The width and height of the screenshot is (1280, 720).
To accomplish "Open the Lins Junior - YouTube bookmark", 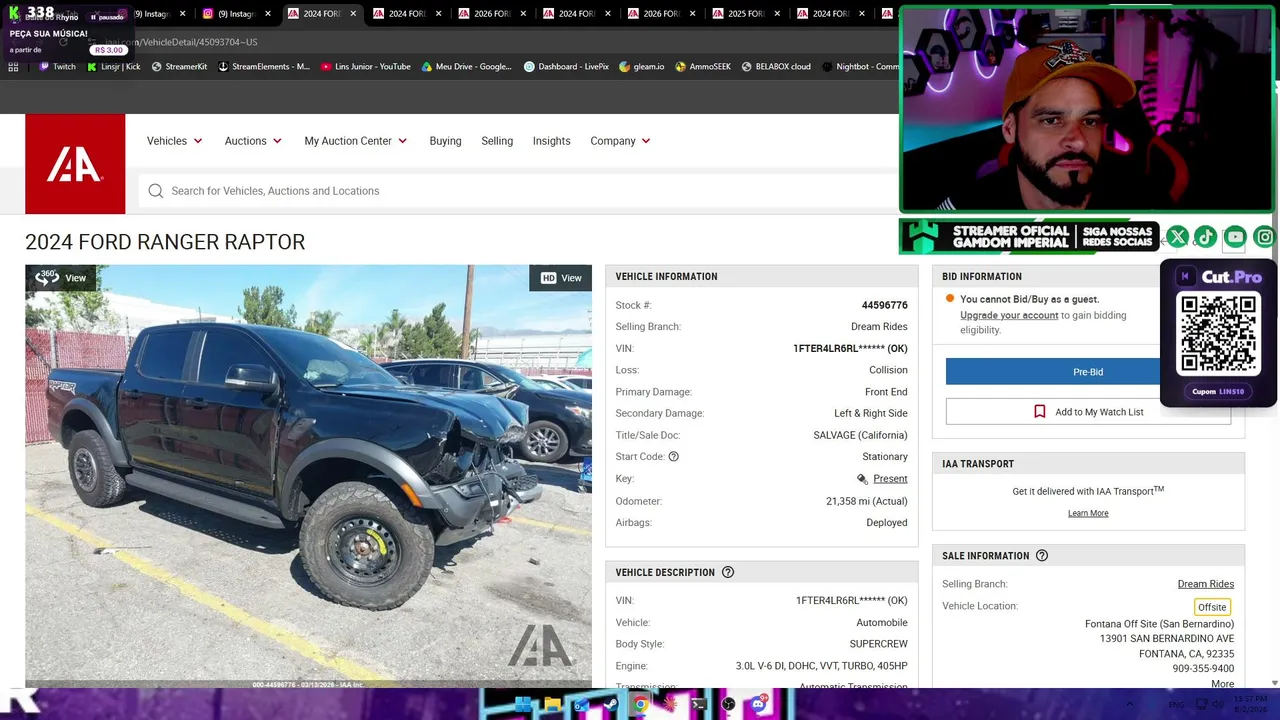I will (x=366, y=67).
